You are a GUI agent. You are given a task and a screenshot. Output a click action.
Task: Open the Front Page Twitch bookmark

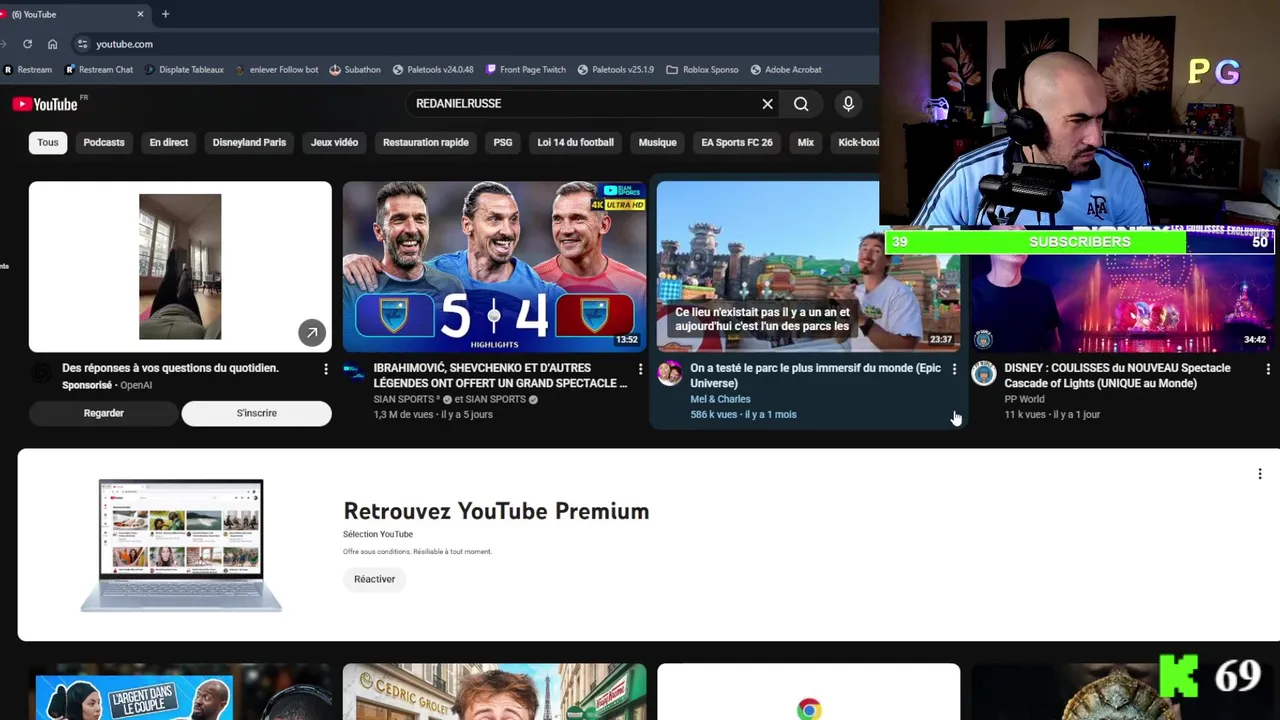coord(526,70)
